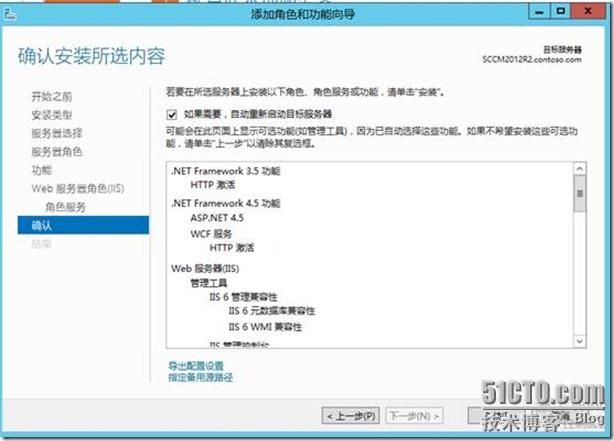Screen dimensions: 614x441
Task: Switch to the 功能 step
Action: pyautogui.click(x=42, y=170)
